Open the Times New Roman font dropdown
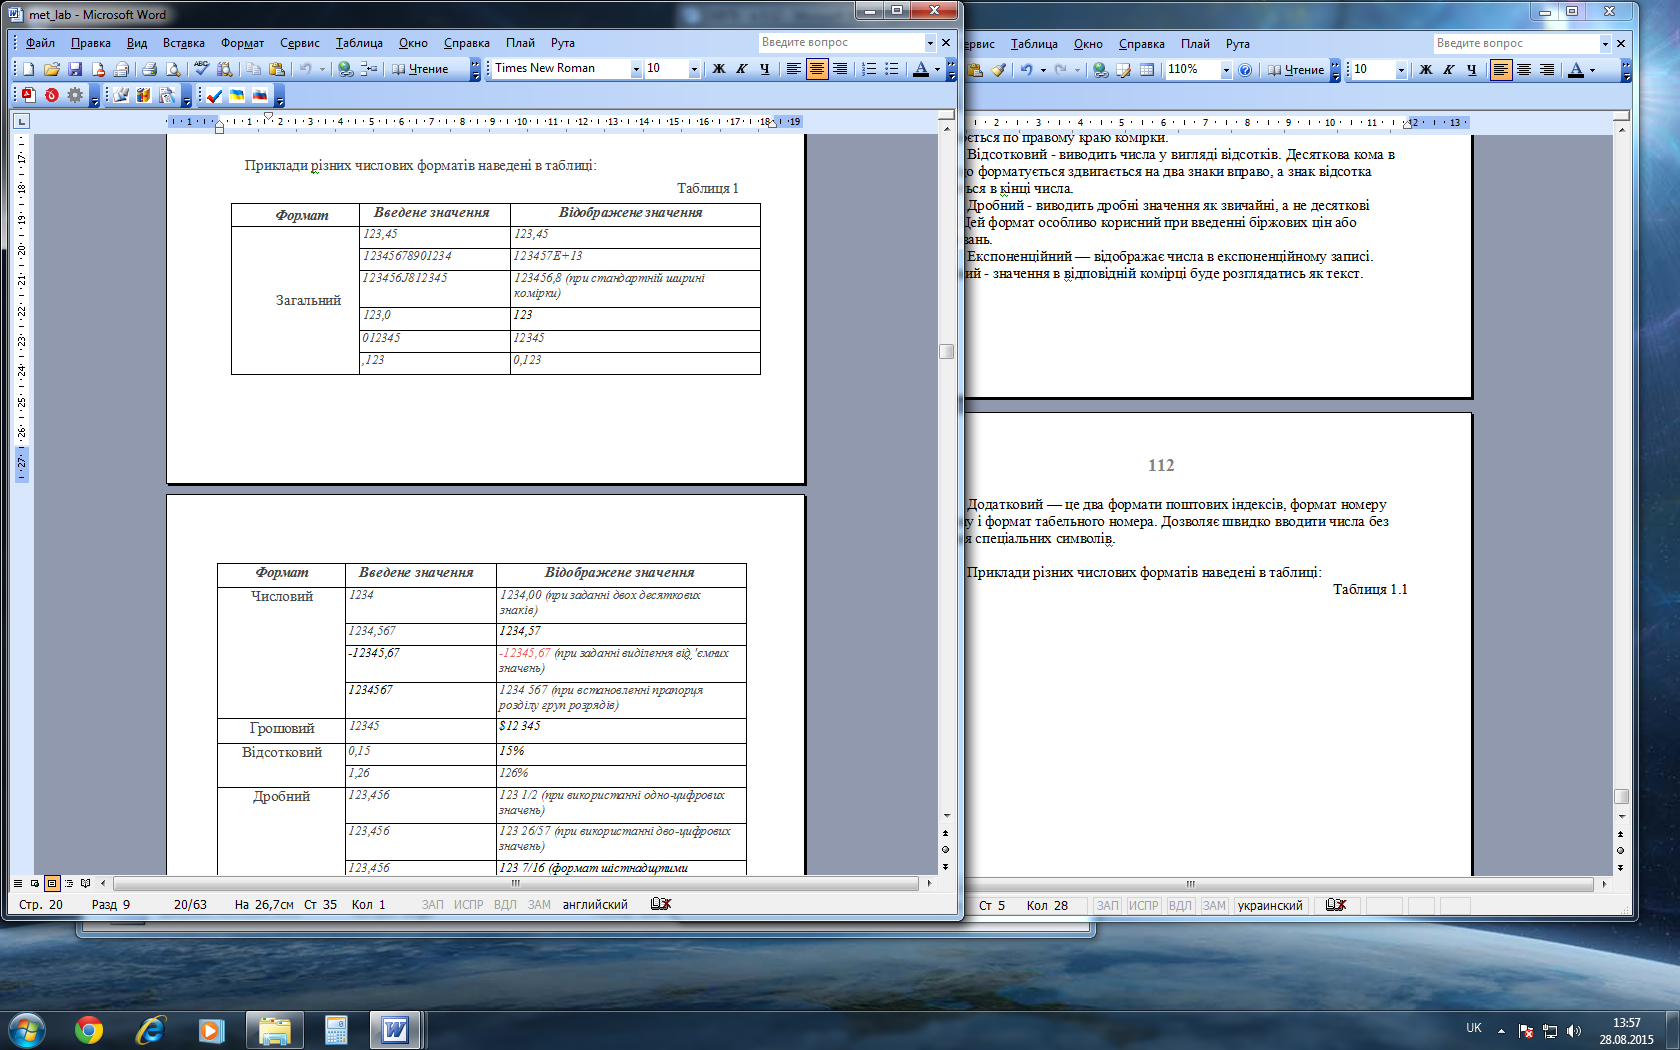 tap(636, 69)
